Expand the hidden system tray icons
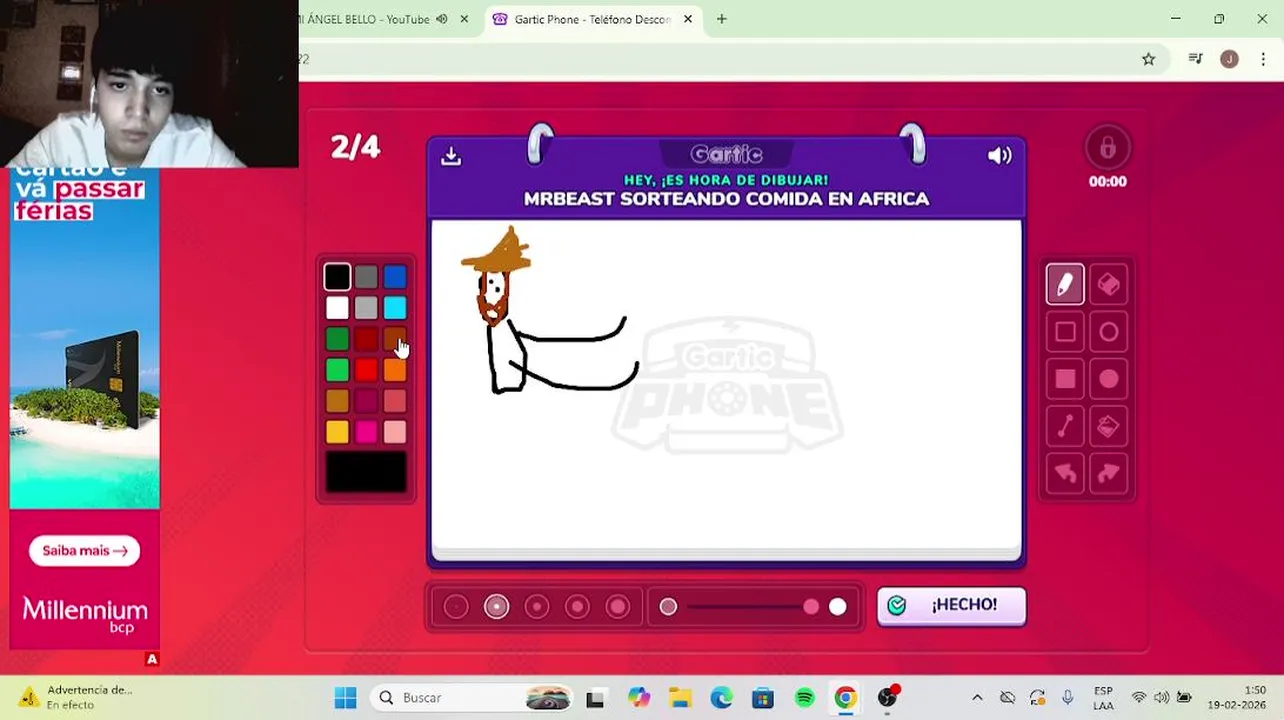The image size is (1284, 720). [x=977, y=698]
